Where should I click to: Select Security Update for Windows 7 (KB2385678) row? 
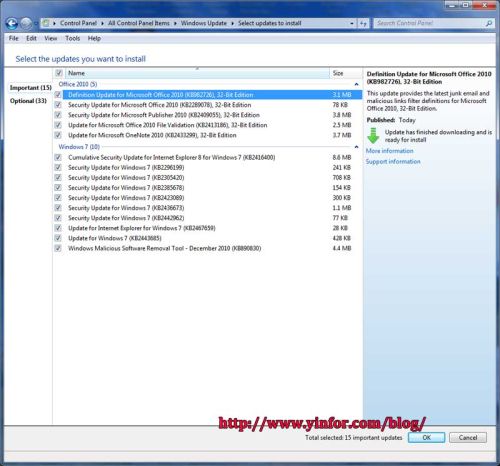coord(207,188)
